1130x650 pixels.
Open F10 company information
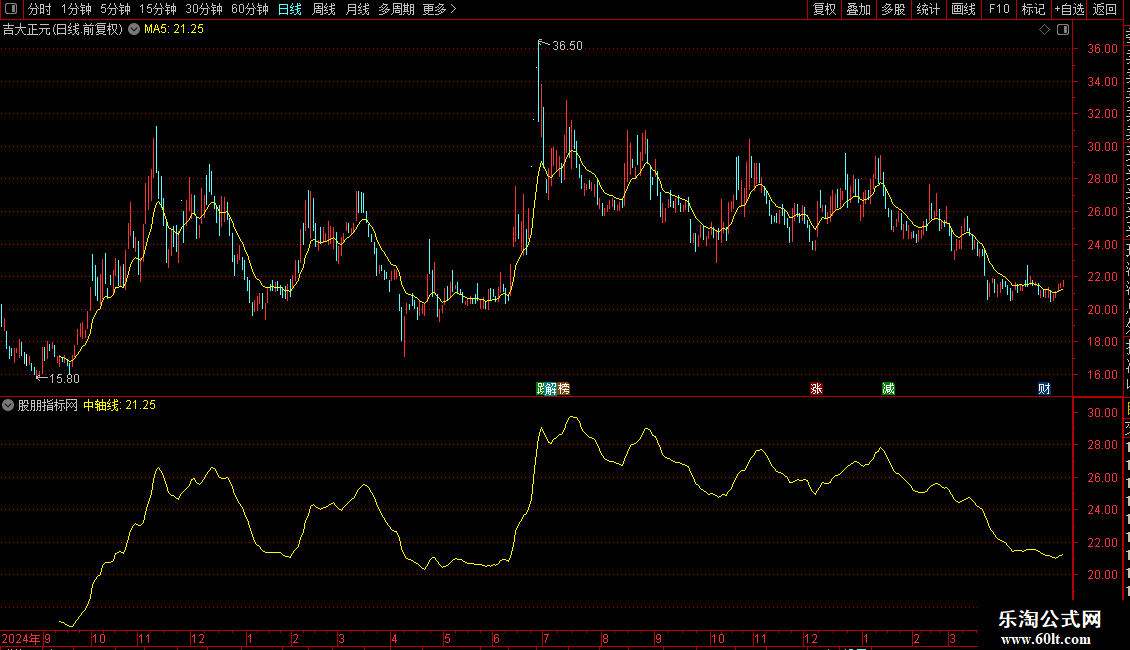[999, 9]
